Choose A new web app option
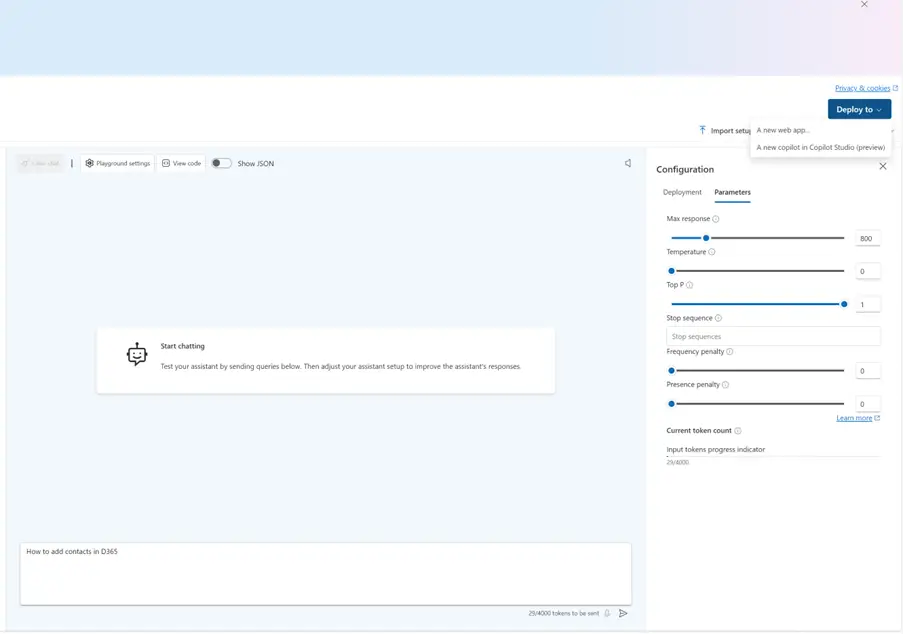The image size is (903, 634). 783,130
